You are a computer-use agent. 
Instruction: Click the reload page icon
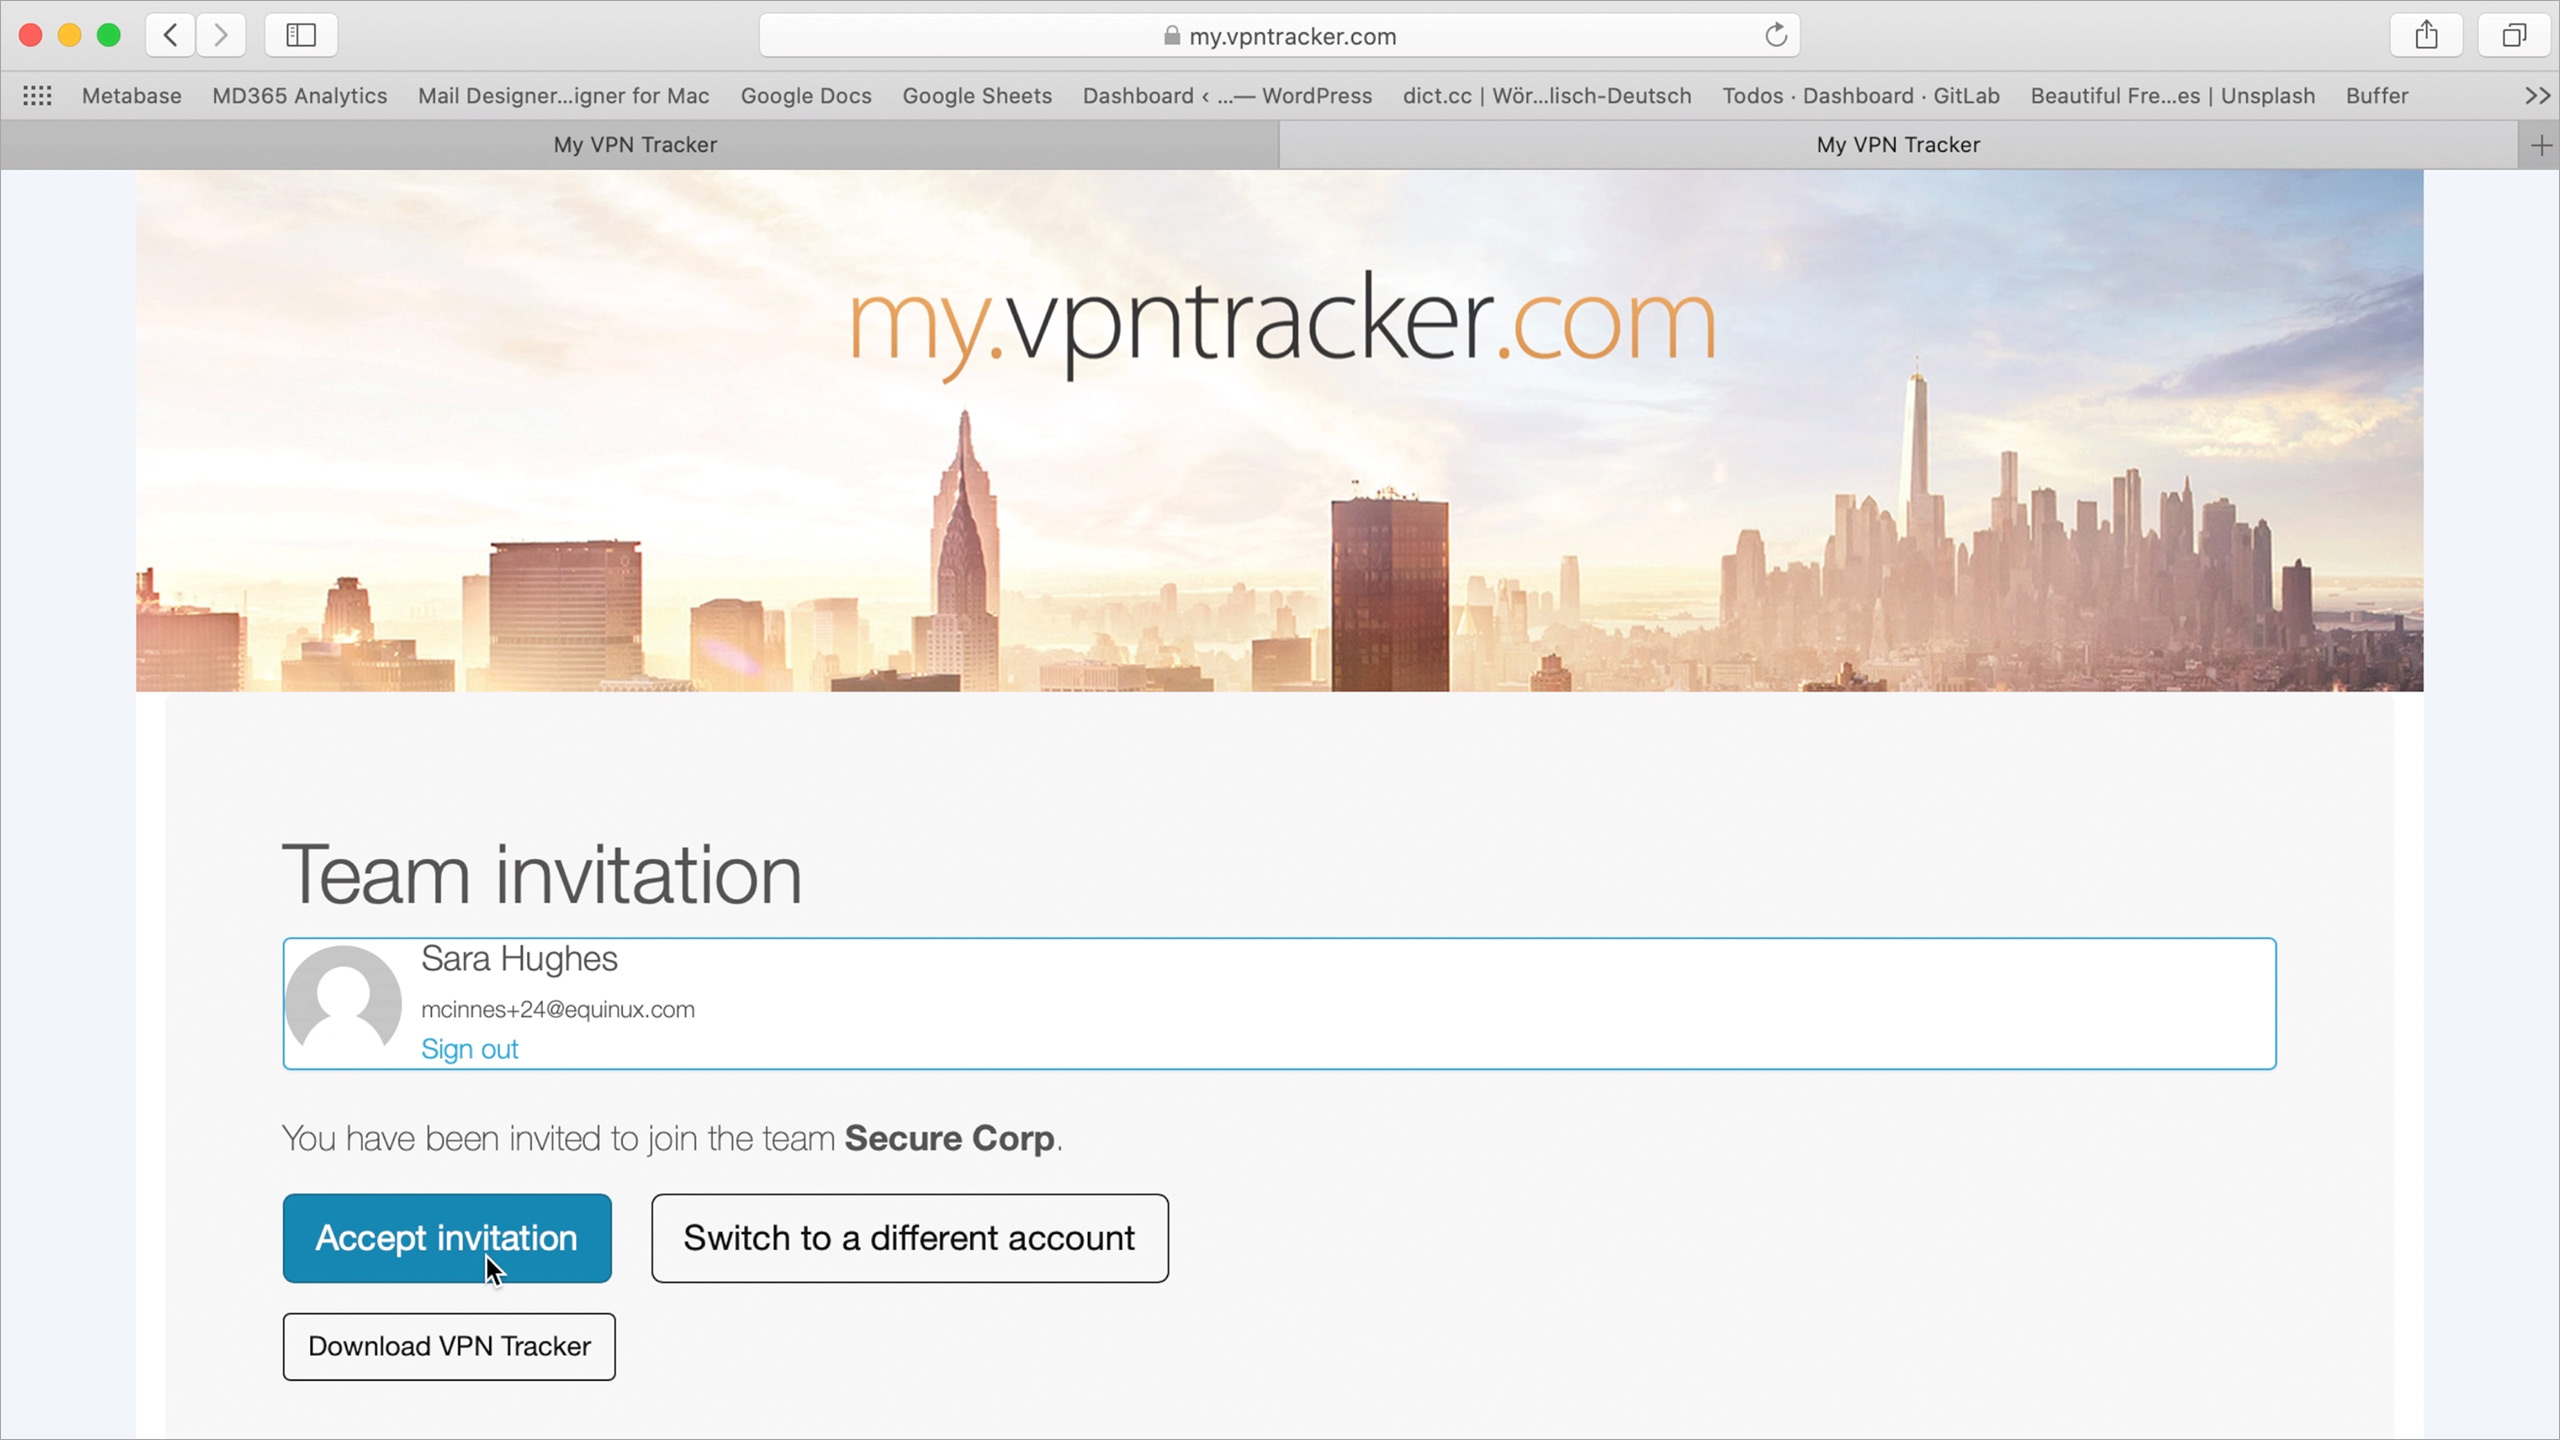coord(1775,36)
